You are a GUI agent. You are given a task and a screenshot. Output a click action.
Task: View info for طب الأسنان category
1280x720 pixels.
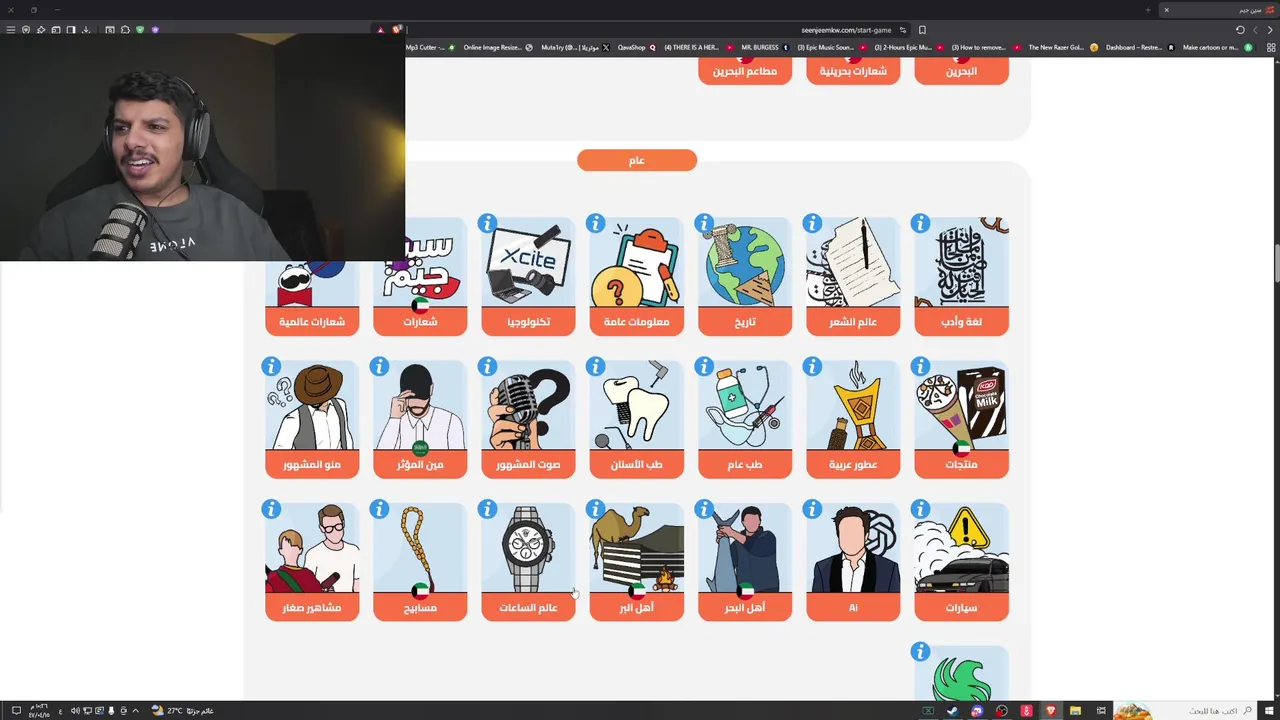pyautogui.click(x=595, y=367)
